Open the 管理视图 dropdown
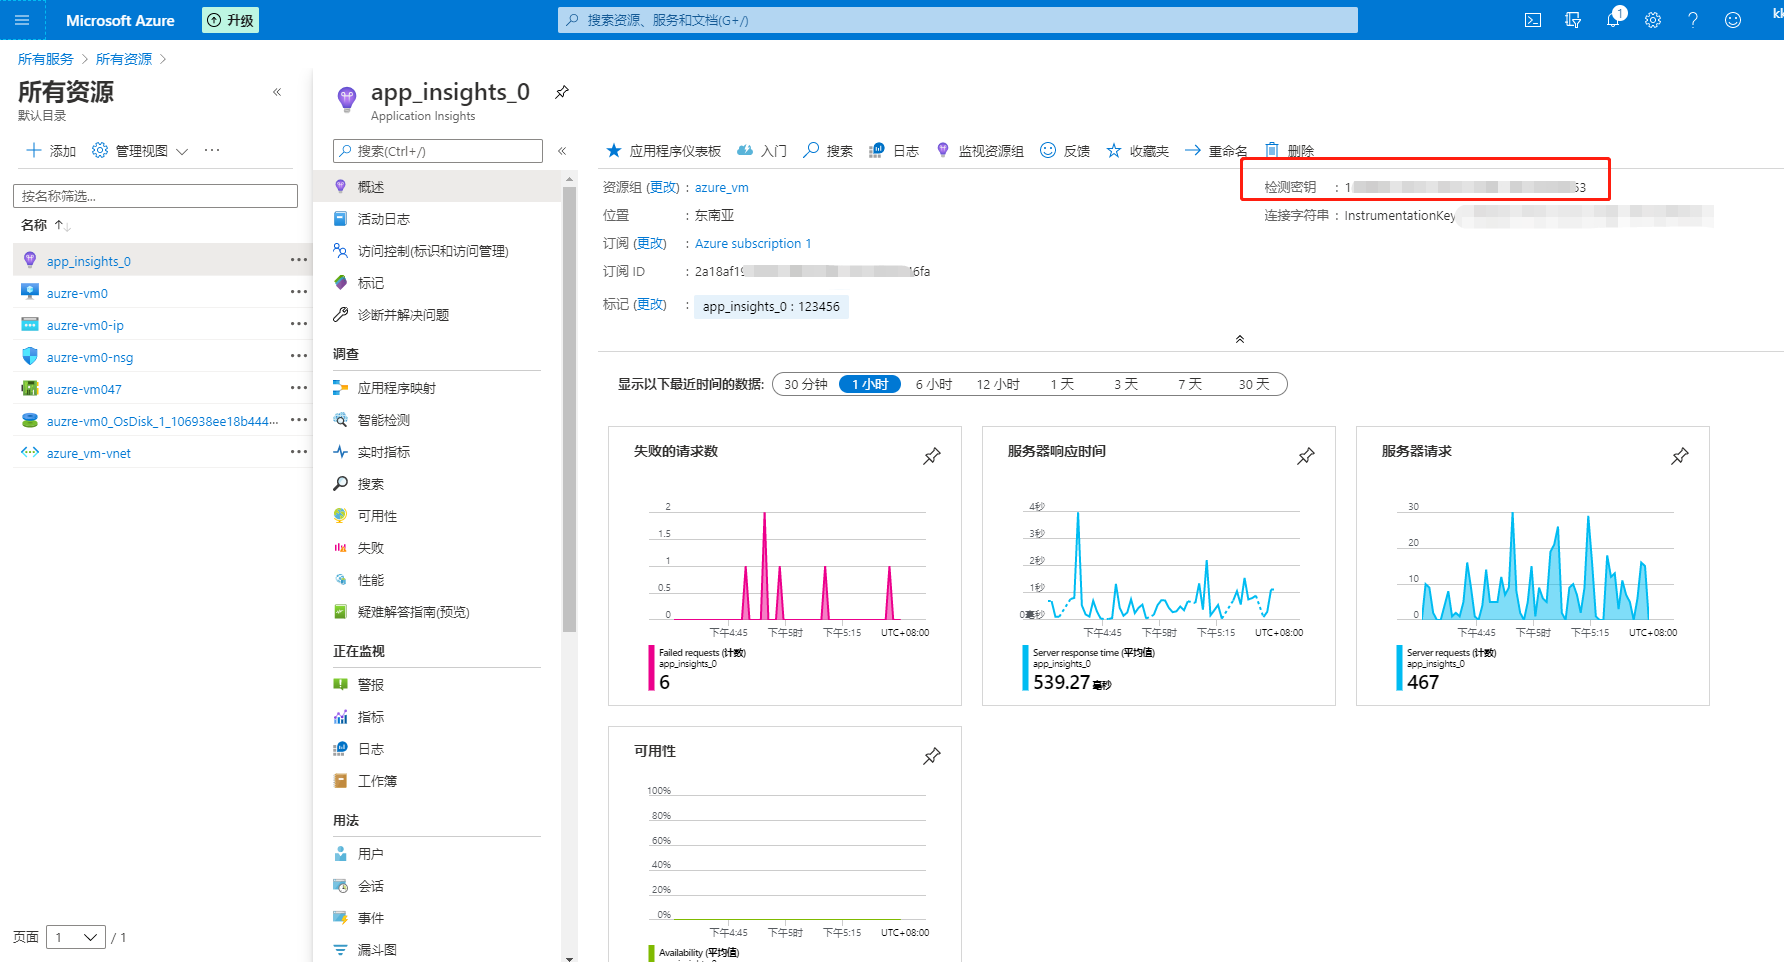The width and height of the screenshot is (1784, 962). pyautogui.click(x=140, y=151)
